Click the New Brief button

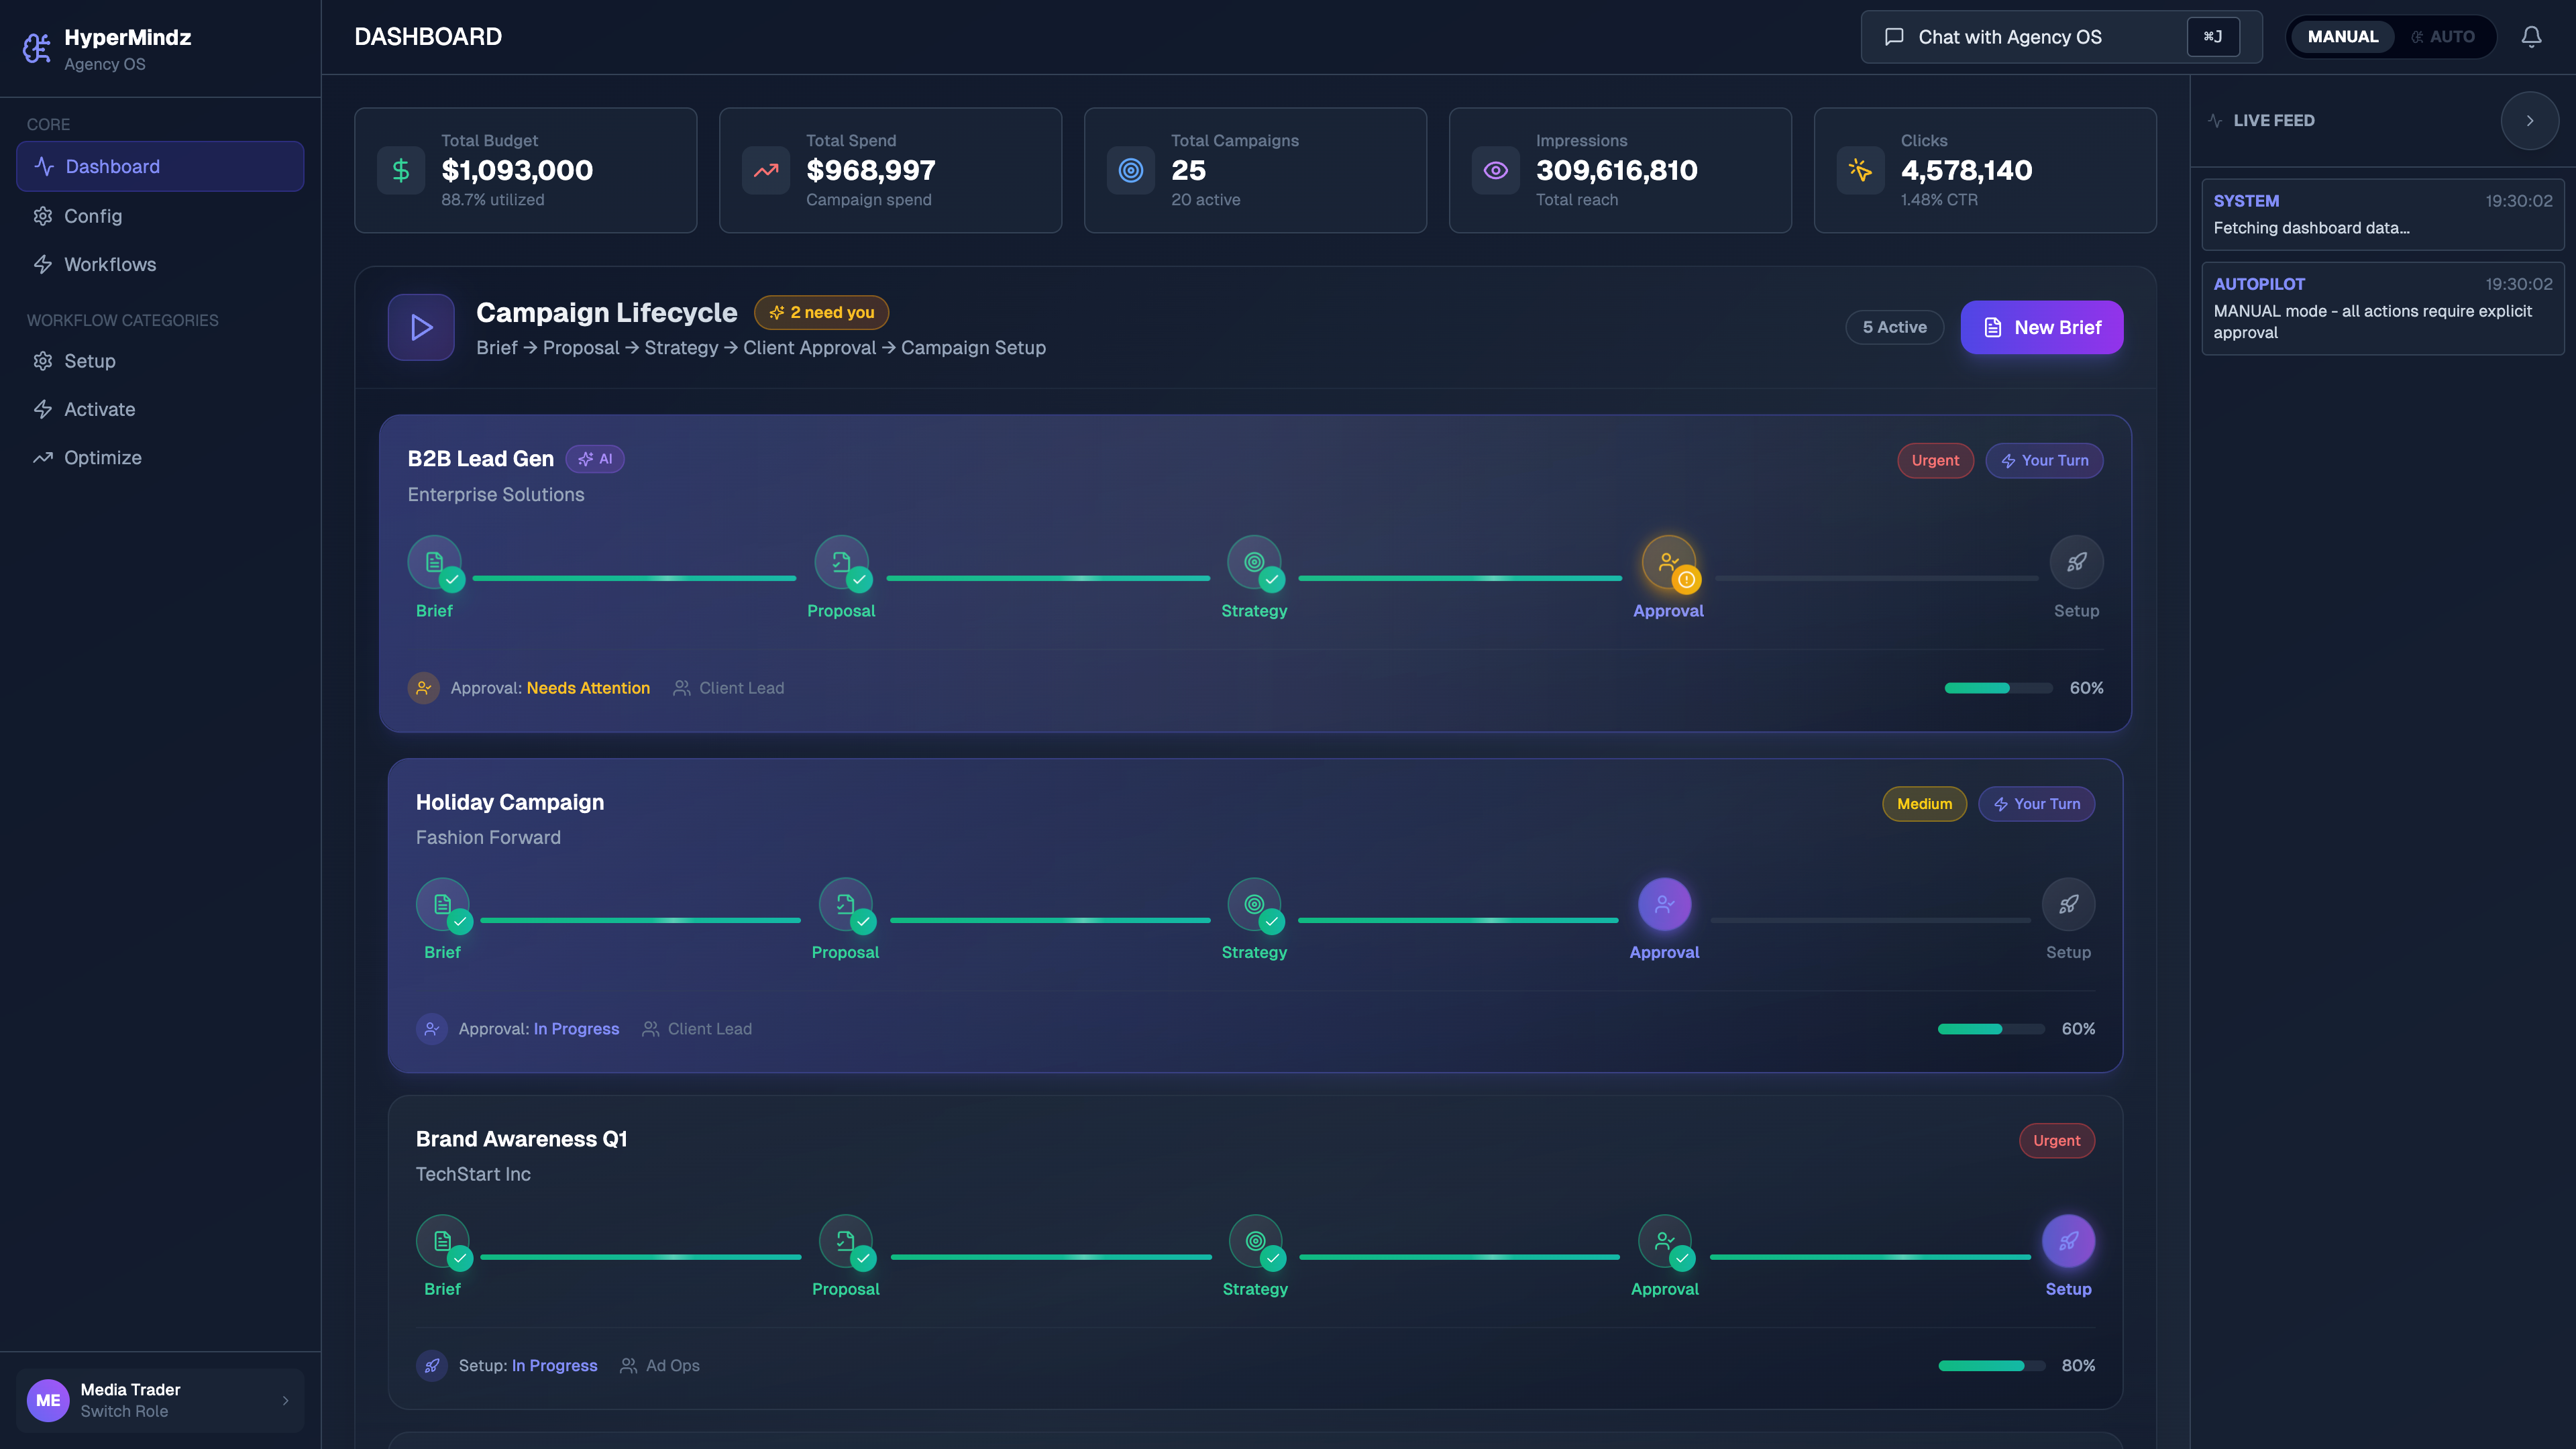click(x=2042, y=327)
